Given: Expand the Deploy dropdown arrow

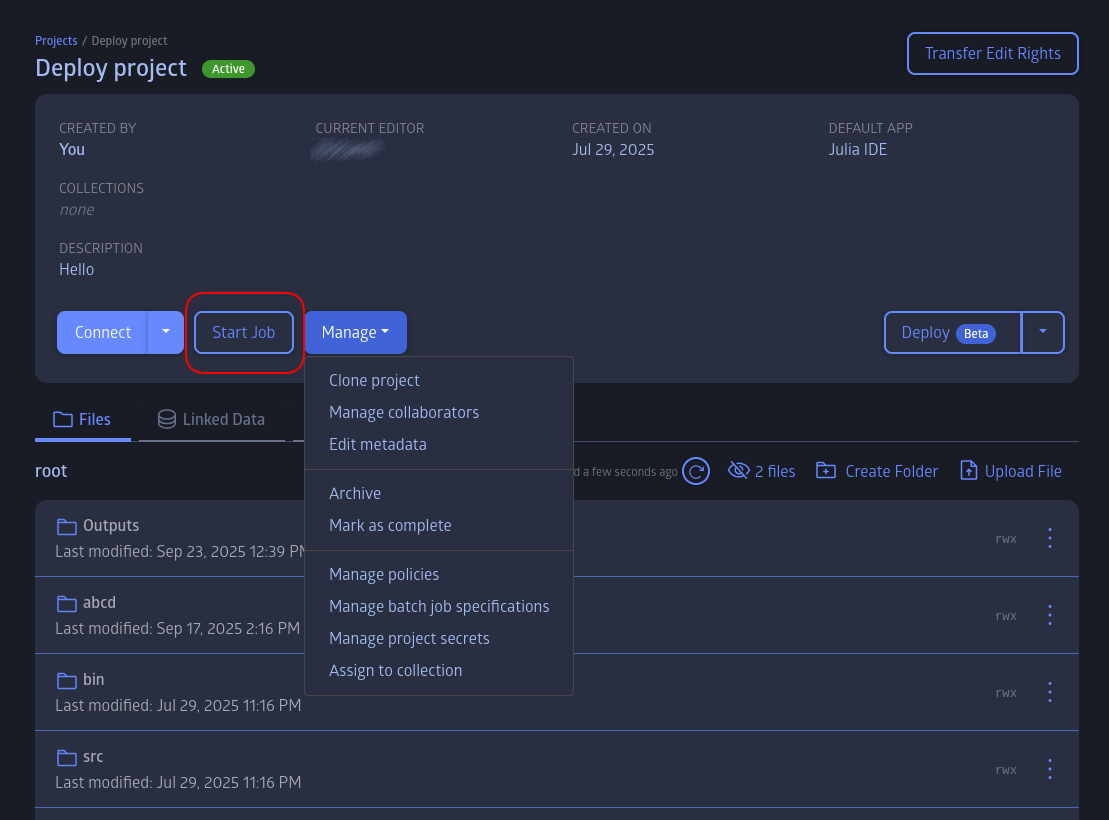Looking at the screenshot, I should pyautogui.click(x=1043, y=332).
